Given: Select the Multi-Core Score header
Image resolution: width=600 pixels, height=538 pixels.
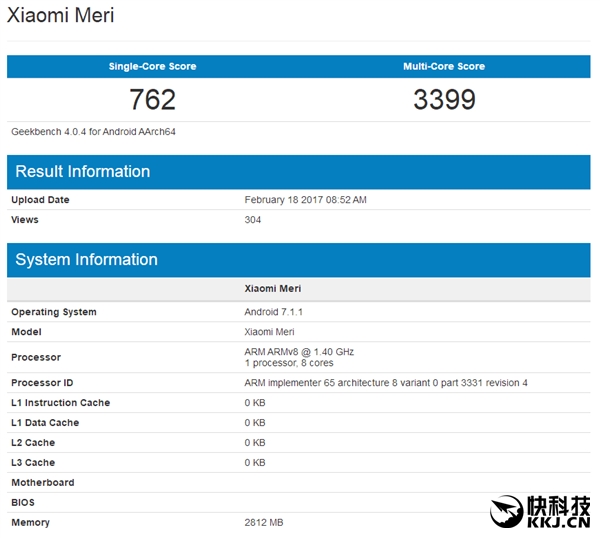Looking at the screenshot, I should [x=443, y=66].
